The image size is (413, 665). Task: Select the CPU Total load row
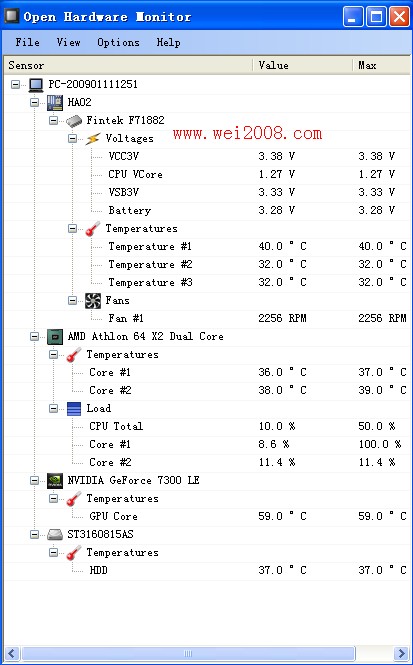[206, 427]
